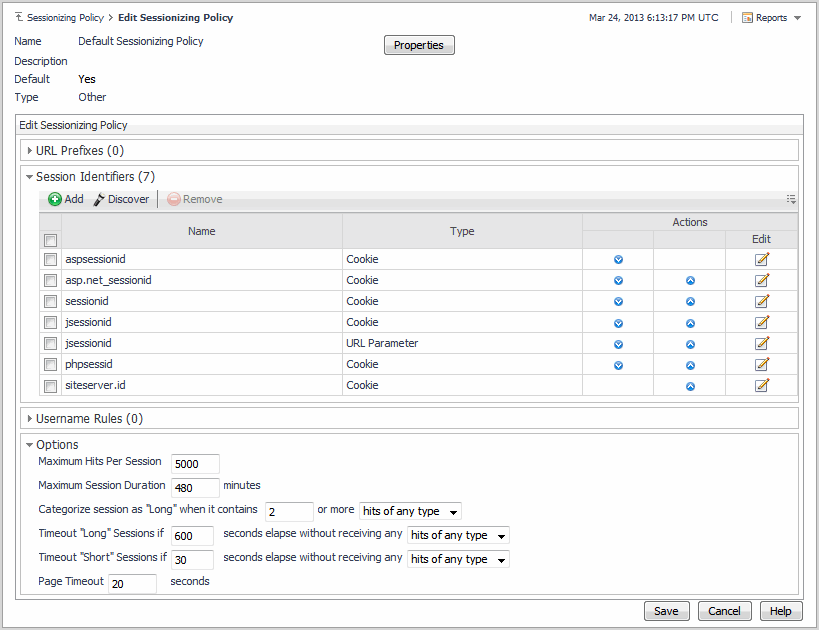Screen dimensions: 819x630
Task: Click breadcrumb up-level icon
Action: [19, 17]
